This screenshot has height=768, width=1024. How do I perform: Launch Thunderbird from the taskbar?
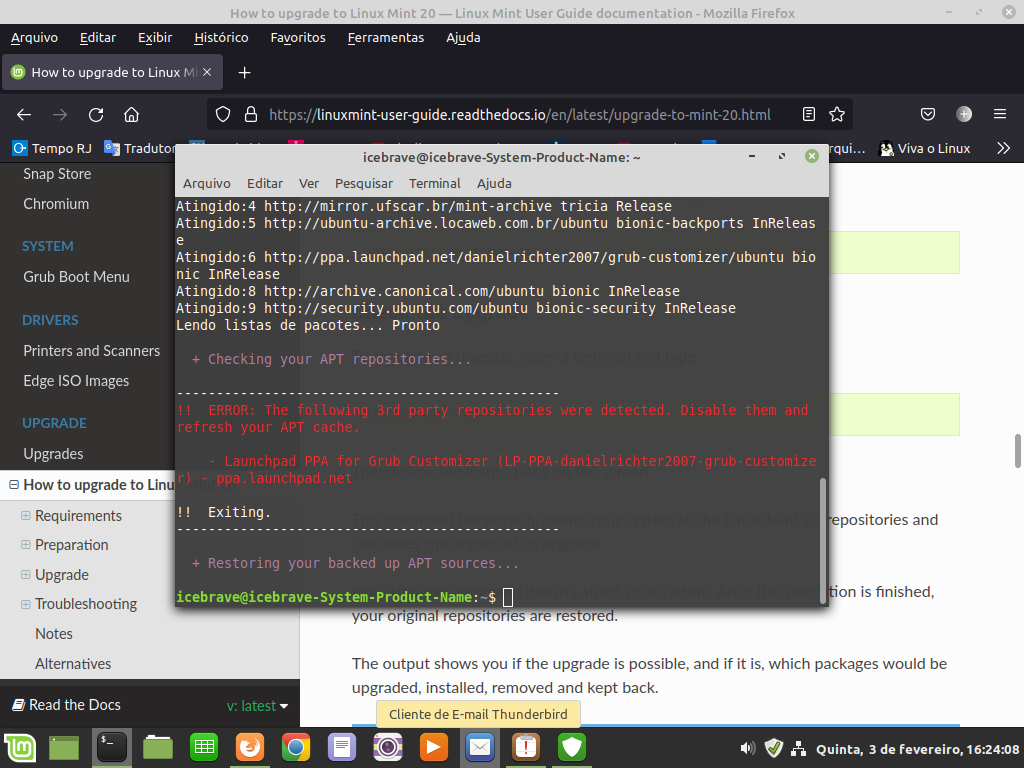click(480, 746)
